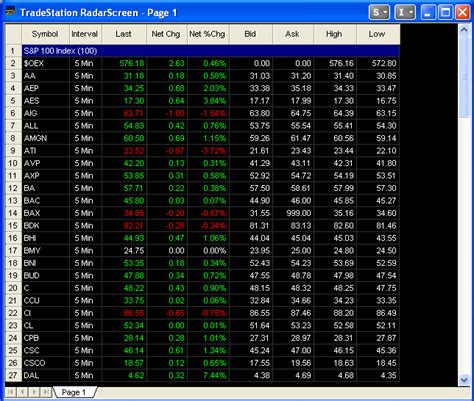Open the I interval link dropdown button
The width and height of the screenshot is (474, 401).
[405, 13]
